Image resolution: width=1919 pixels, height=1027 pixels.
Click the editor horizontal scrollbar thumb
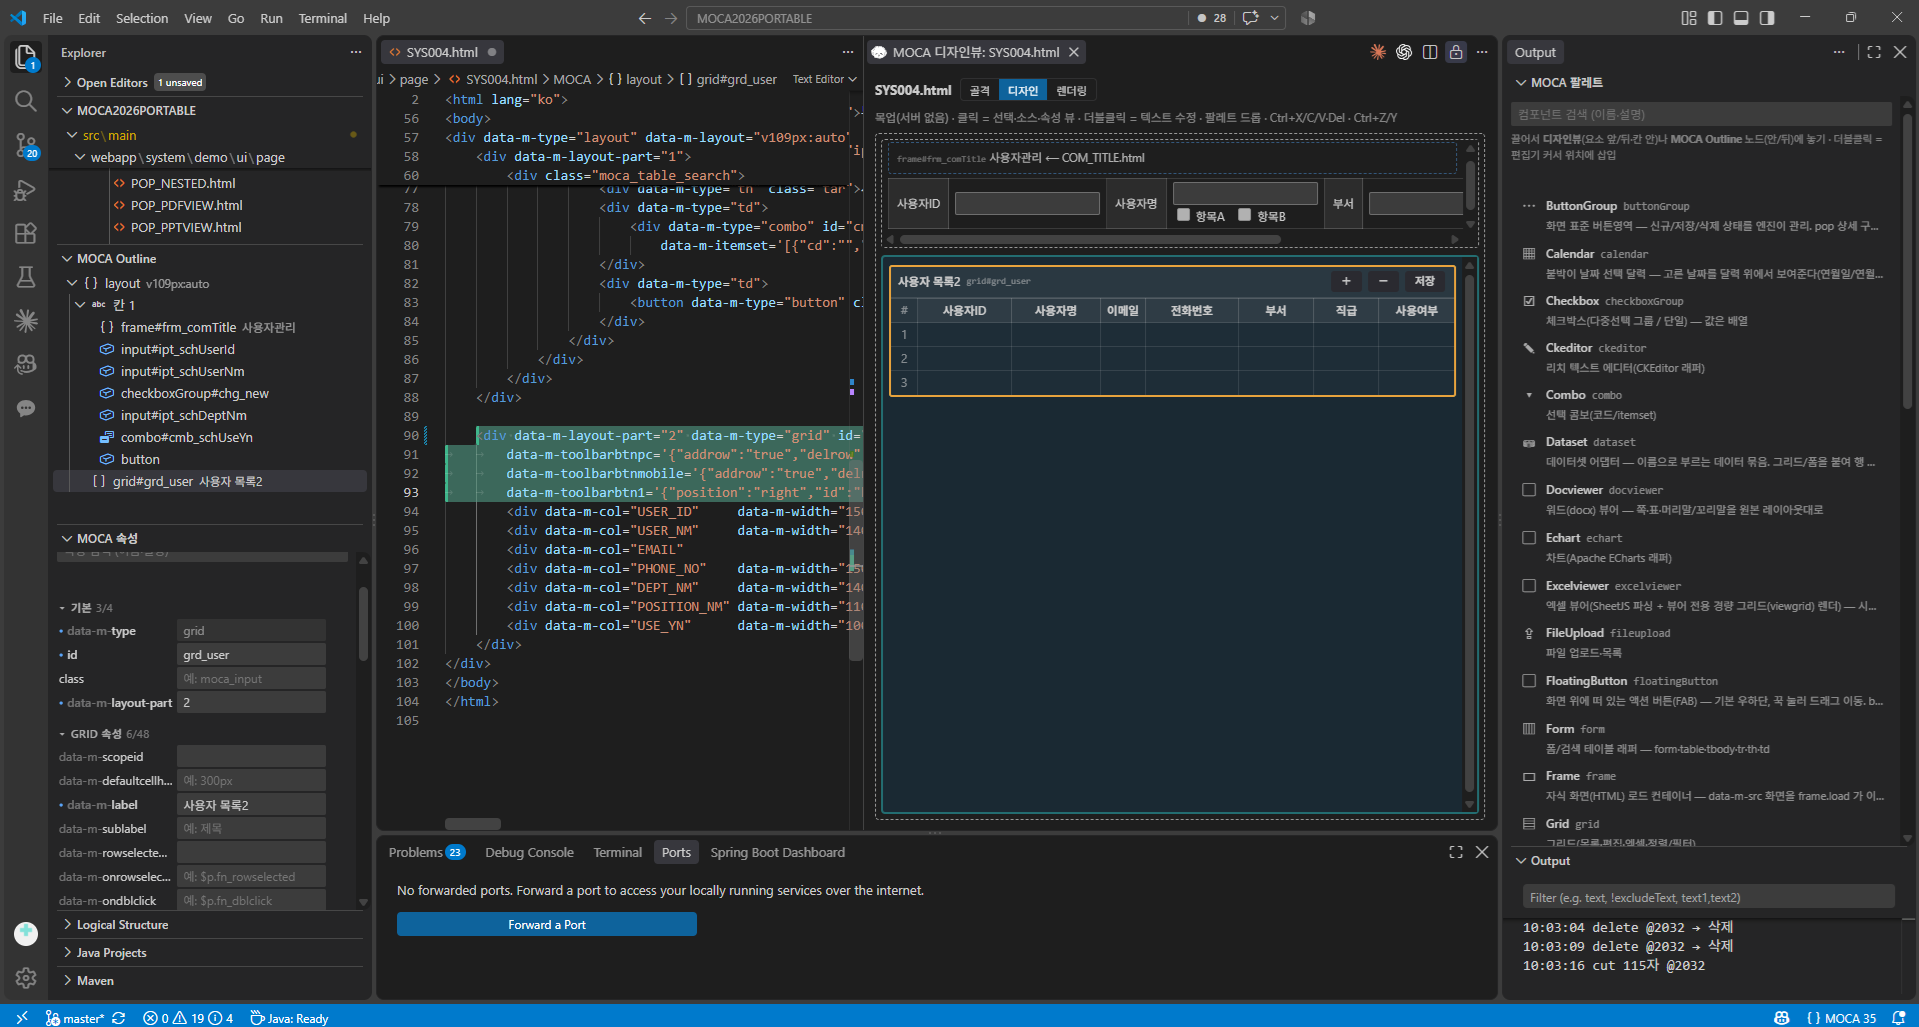coord(473,824)
